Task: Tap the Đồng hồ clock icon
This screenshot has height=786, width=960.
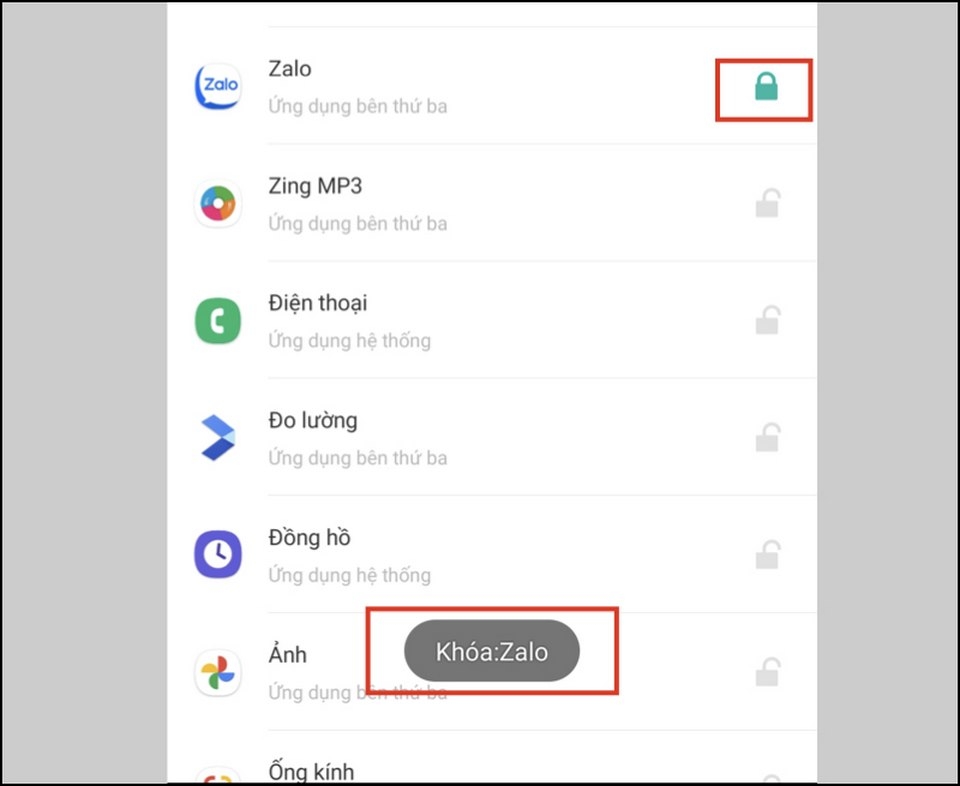Action: tap(217, 555)
